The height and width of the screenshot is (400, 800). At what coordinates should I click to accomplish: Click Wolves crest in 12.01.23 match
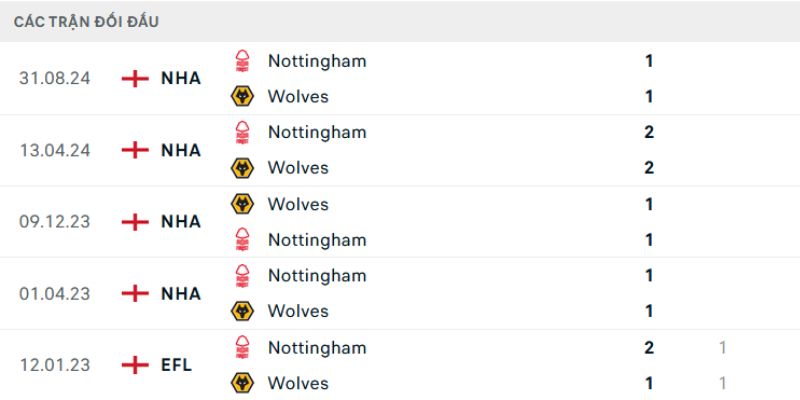241,383
